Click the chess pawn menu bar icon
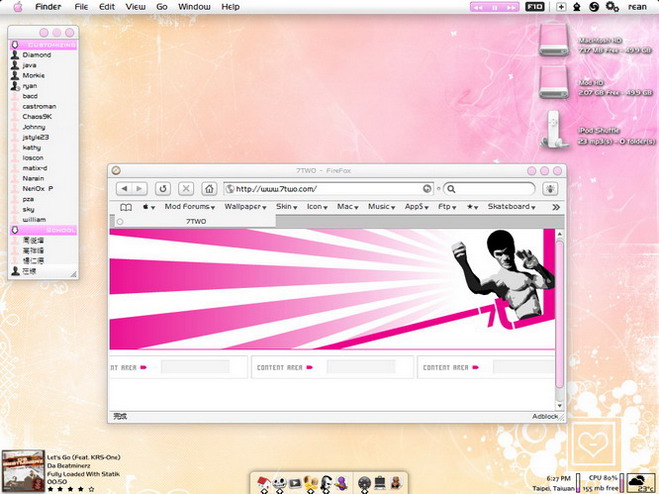Screen dimensions: 659x494 (577, 7)
